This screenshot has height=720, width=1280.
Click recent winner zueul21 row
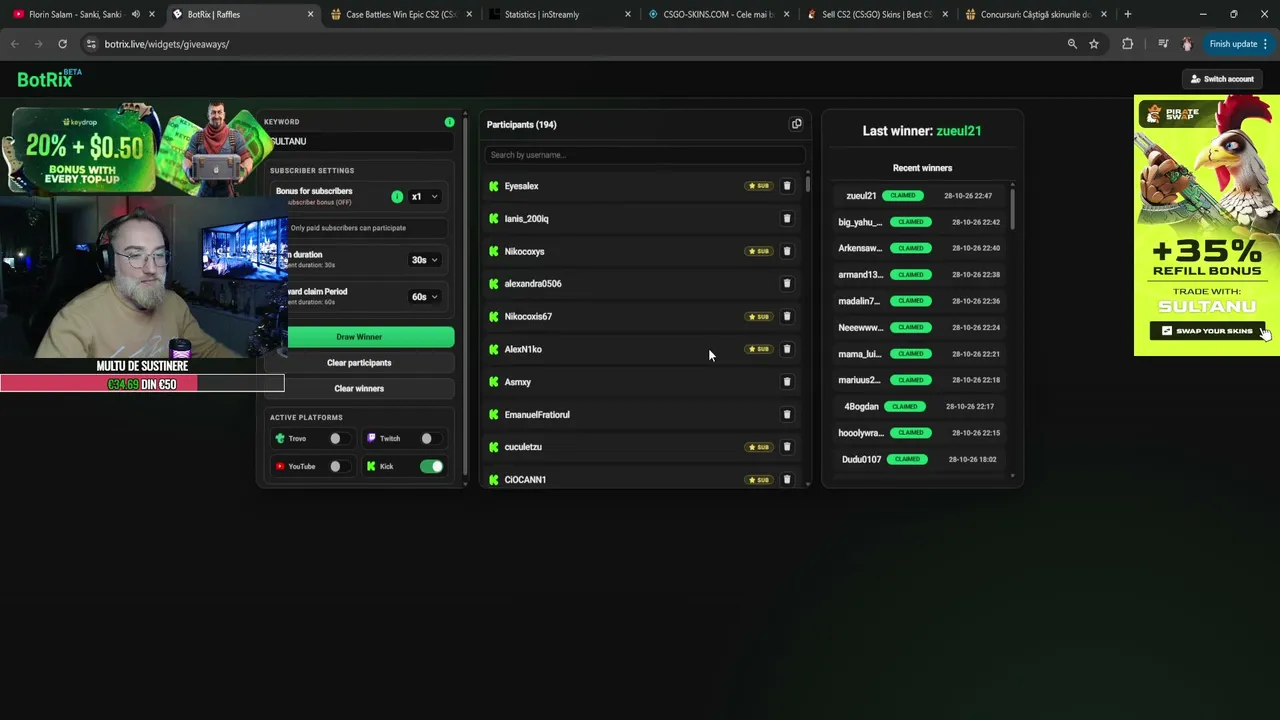click(920, 196)
